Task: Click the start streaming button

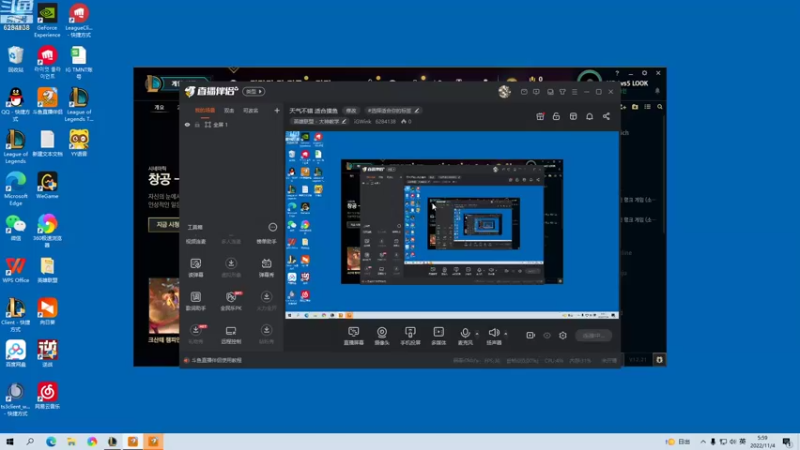Action: pyautogui.click(x=593, y=335)
